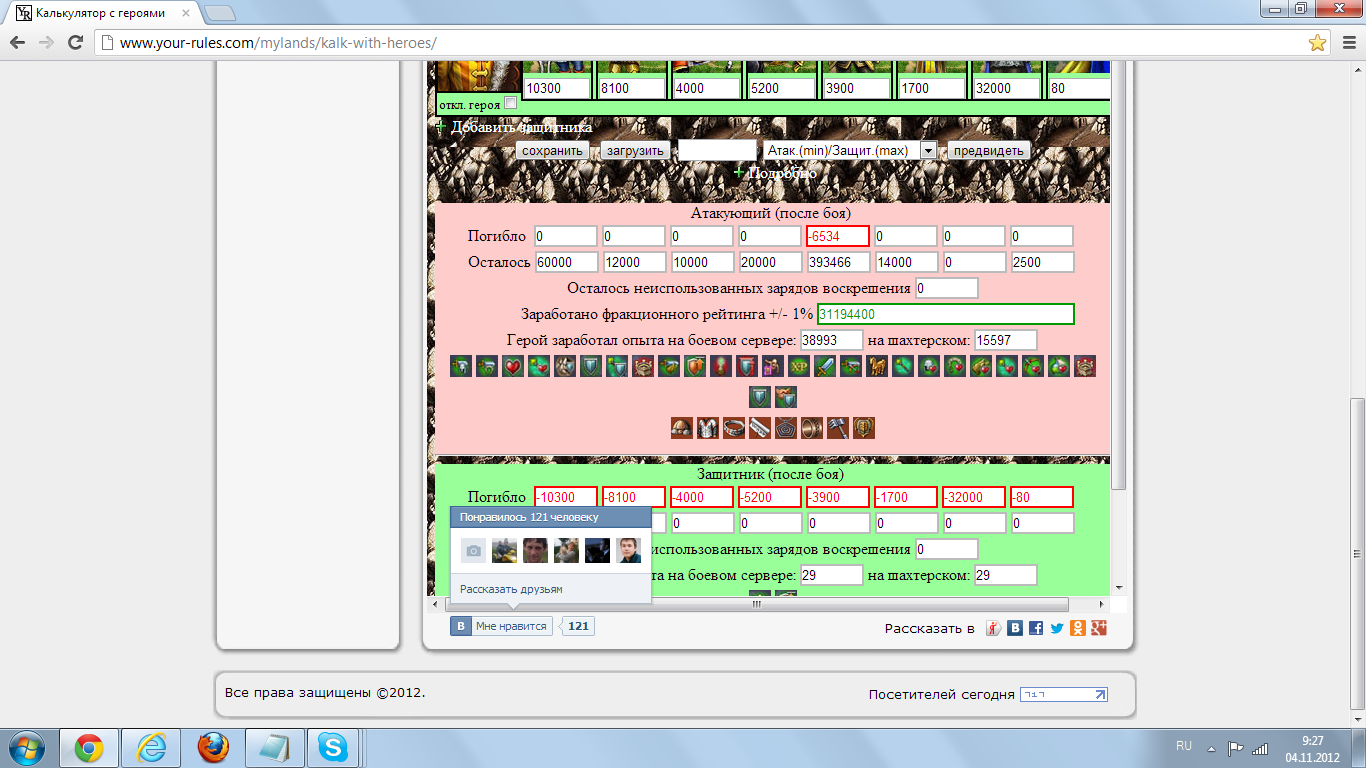Click the helmet artifact slot icon
The image size is (1366, 768).
pos(682,428)
